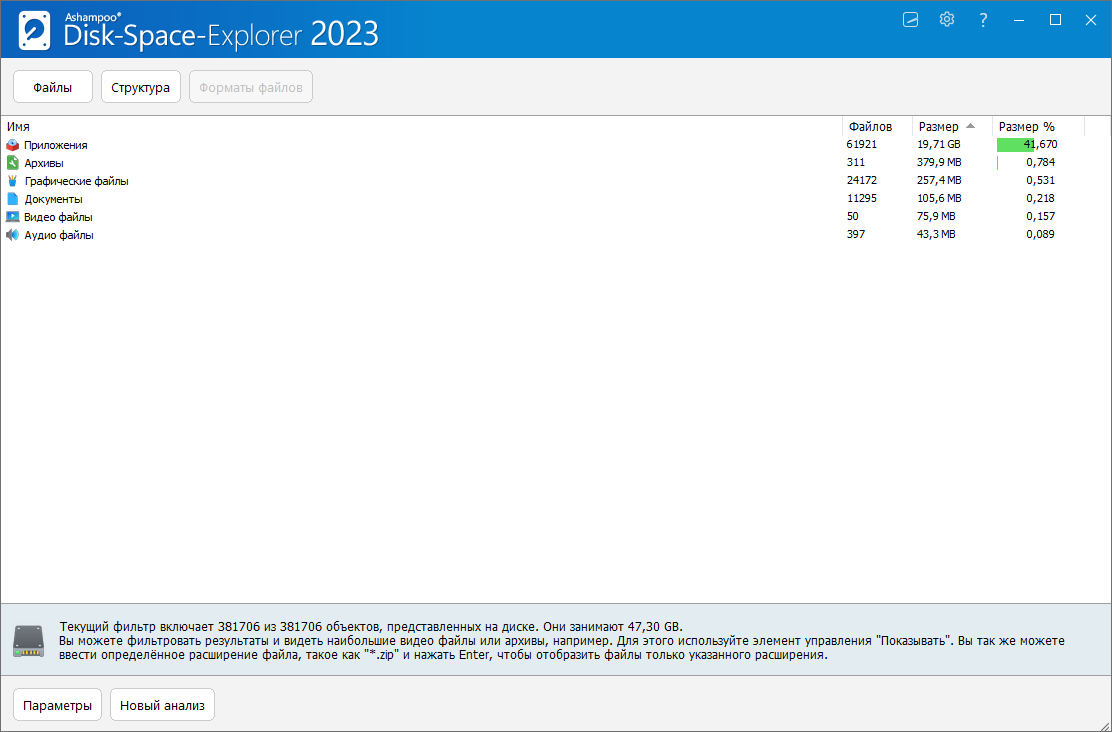Click the hard drive icon in info panel
Screen dimensions: 1112x732
[28, 640]
